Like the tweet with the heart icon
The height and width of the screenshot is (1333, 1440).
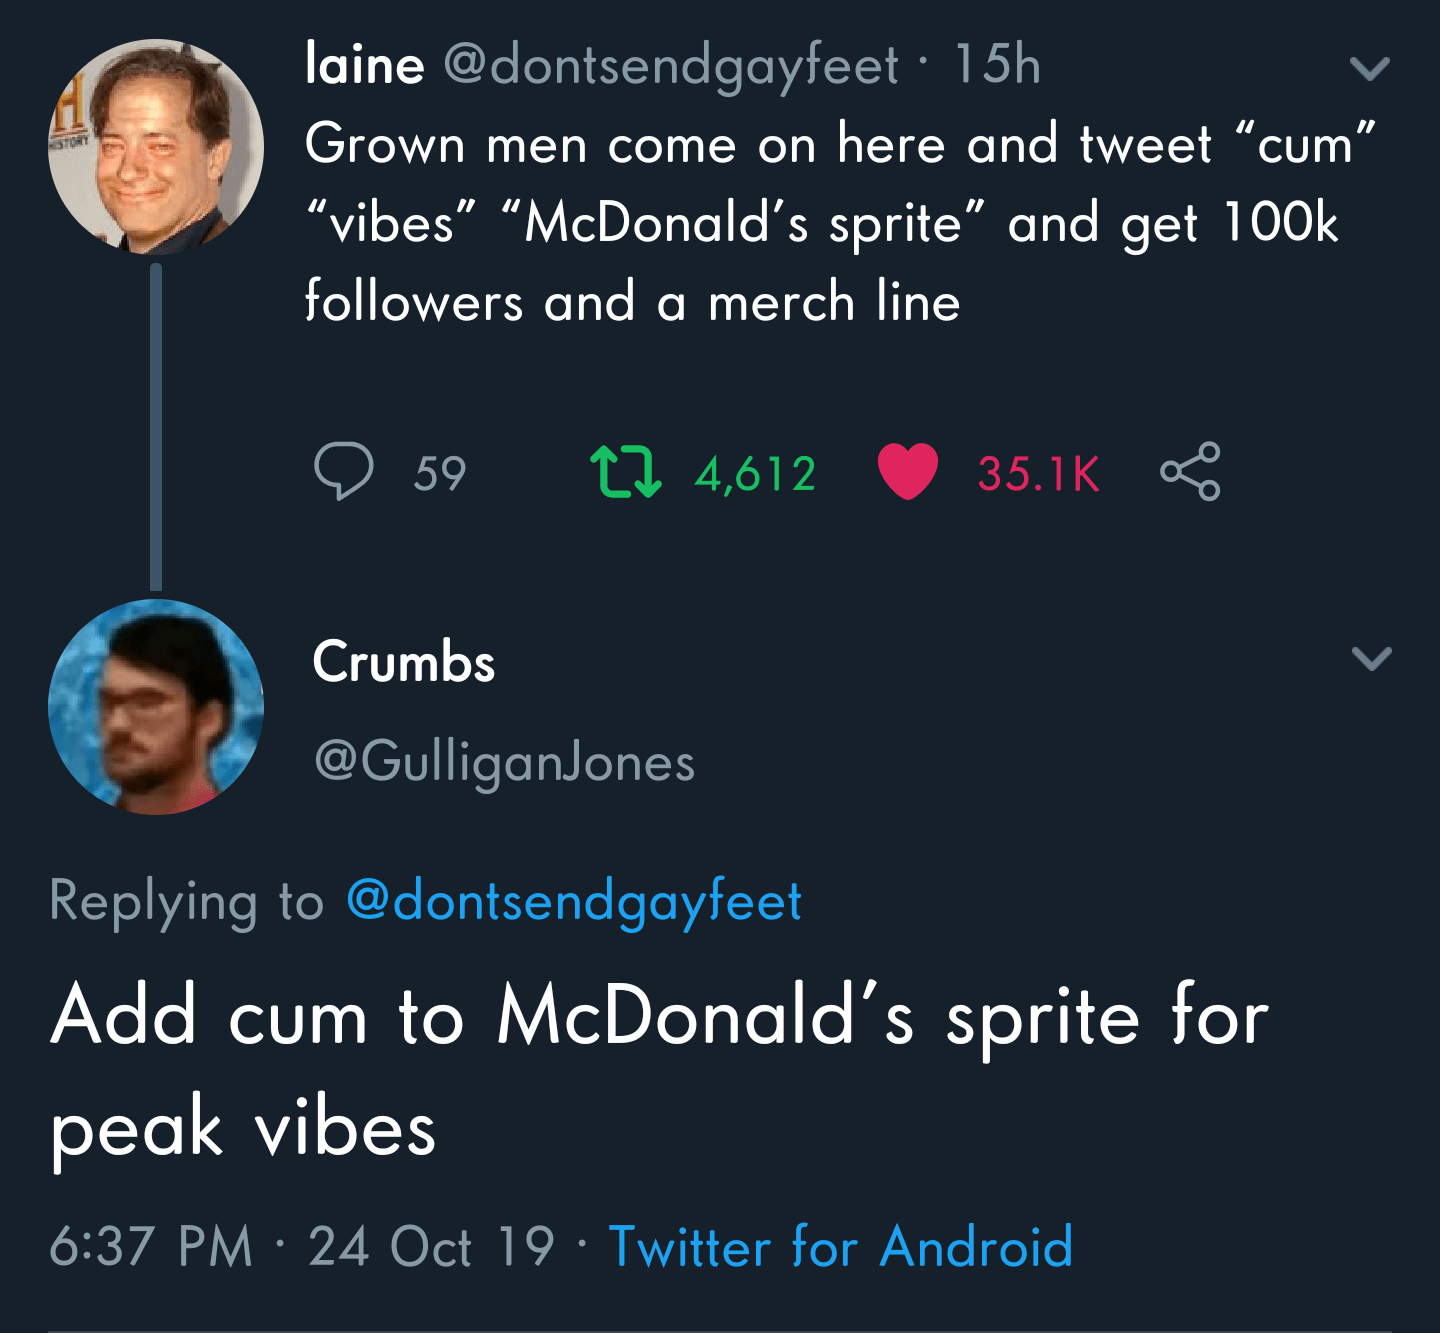[907, 472]
